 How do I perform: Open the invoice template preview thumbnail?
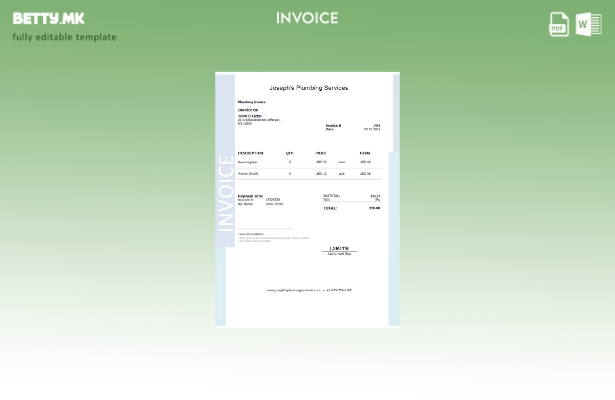[307, 199]
